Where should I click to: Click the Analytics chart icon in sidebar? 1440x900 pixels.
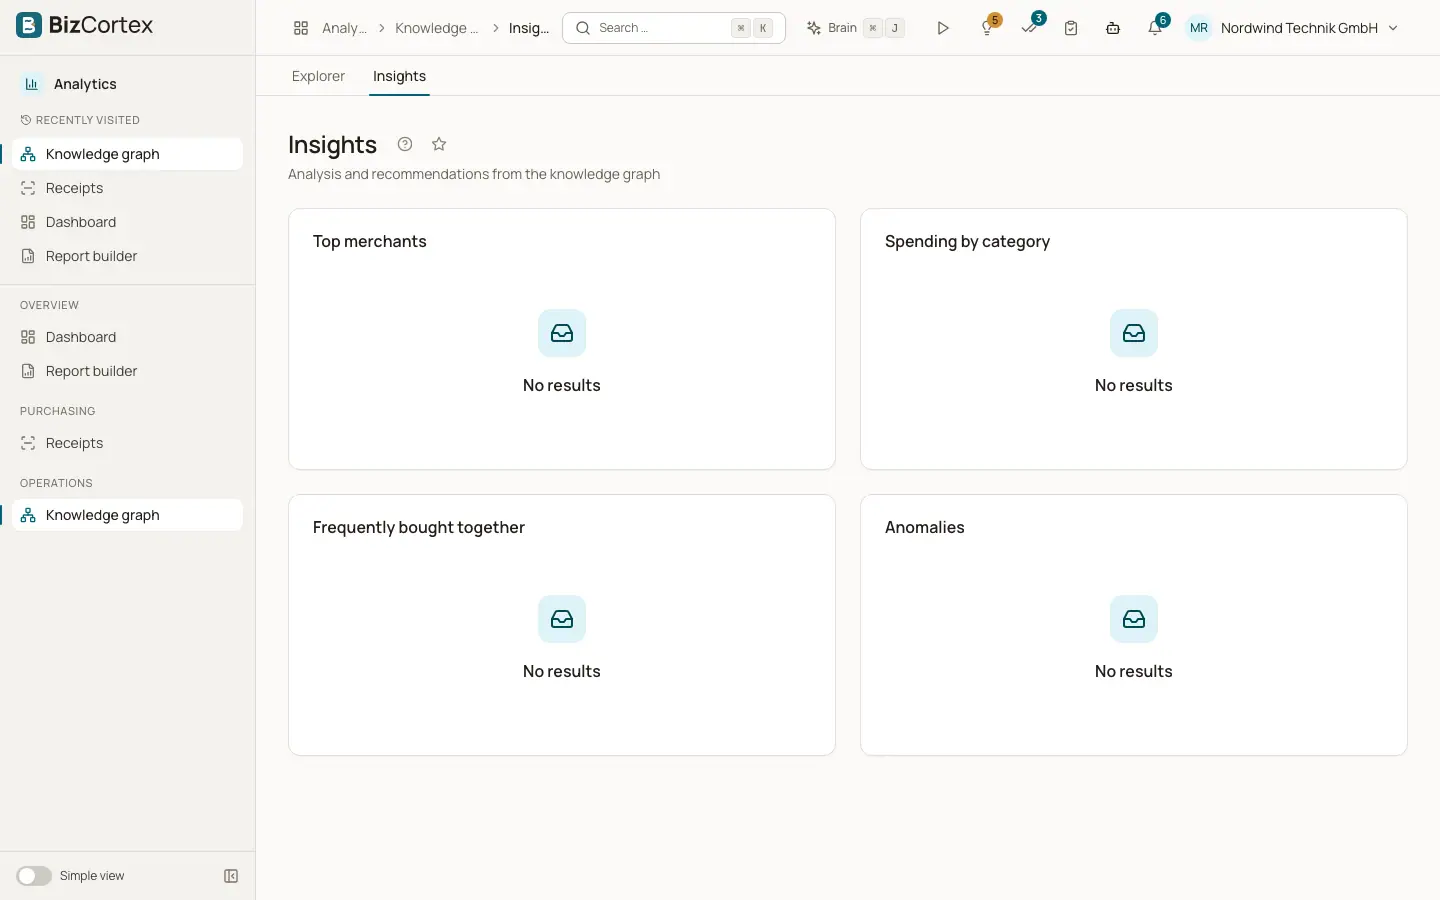point(32,84)
